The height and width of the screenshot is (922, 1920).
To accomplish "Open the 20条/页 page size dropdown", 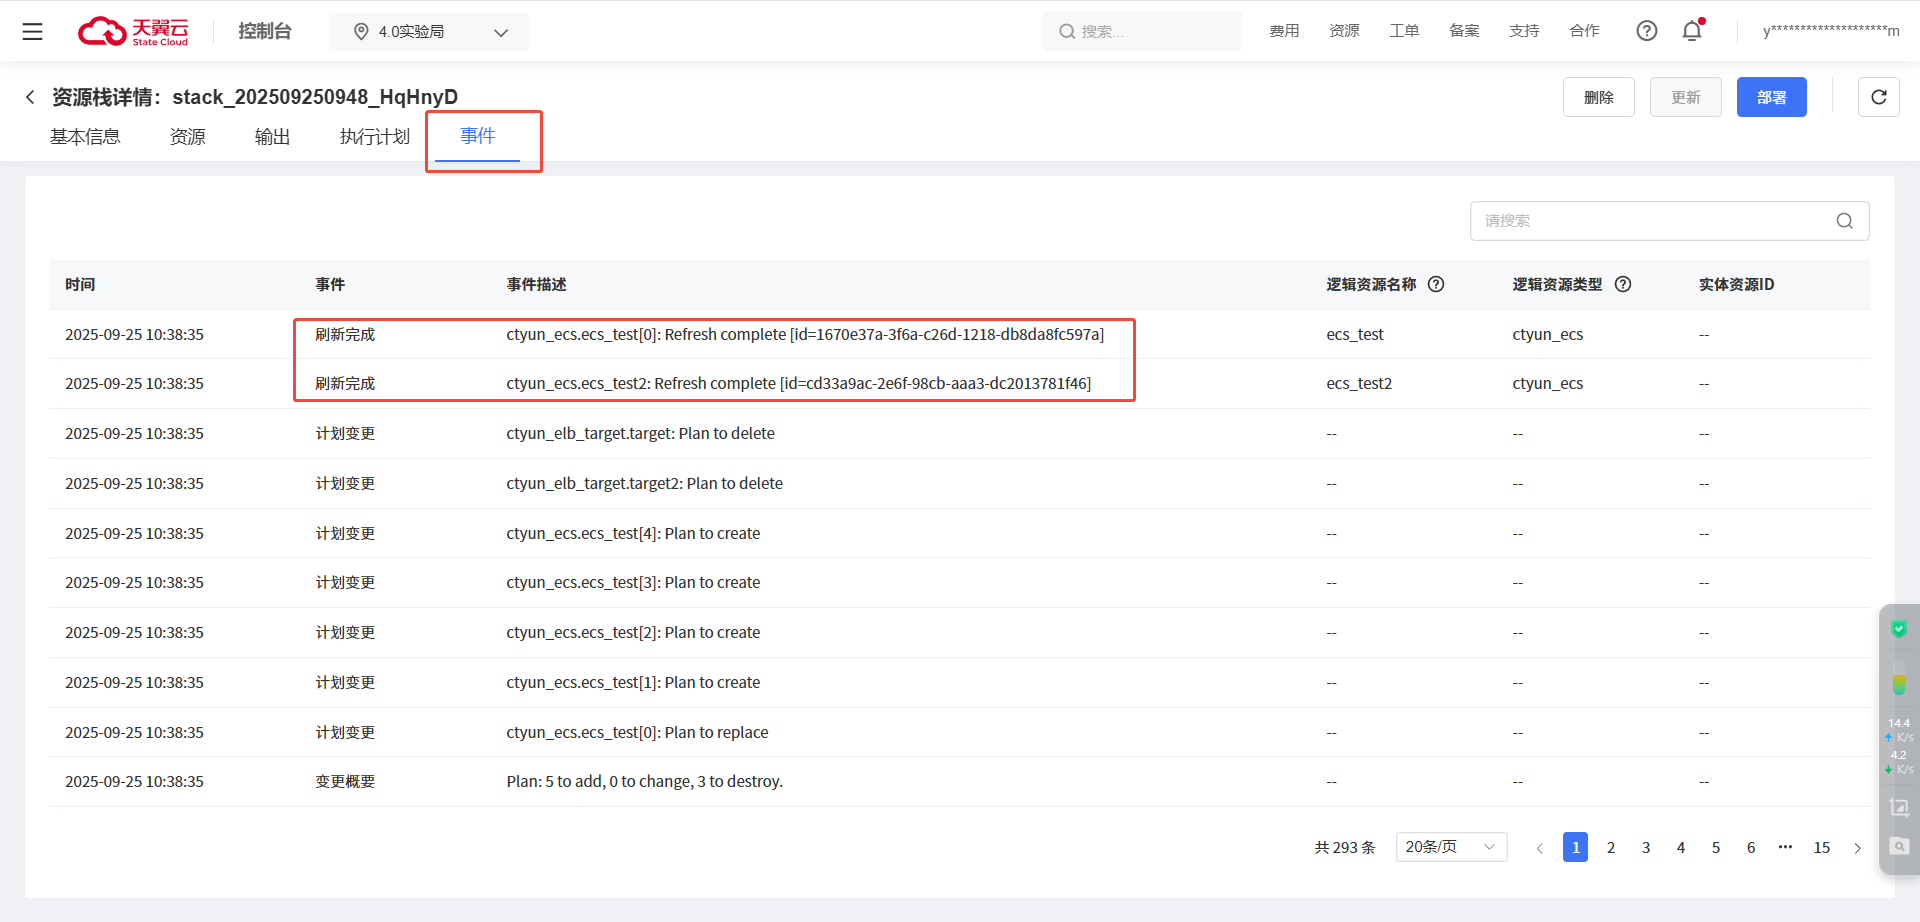I will 1450,847.
